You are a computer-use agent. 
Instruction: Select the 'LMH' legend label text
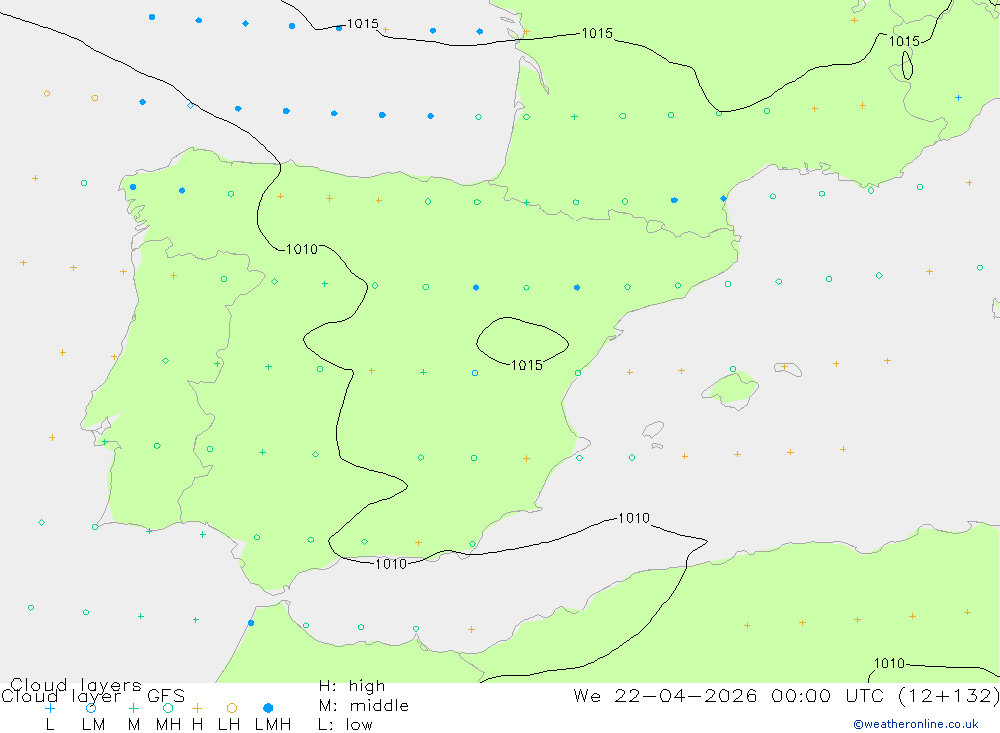(x=273, y=725)
